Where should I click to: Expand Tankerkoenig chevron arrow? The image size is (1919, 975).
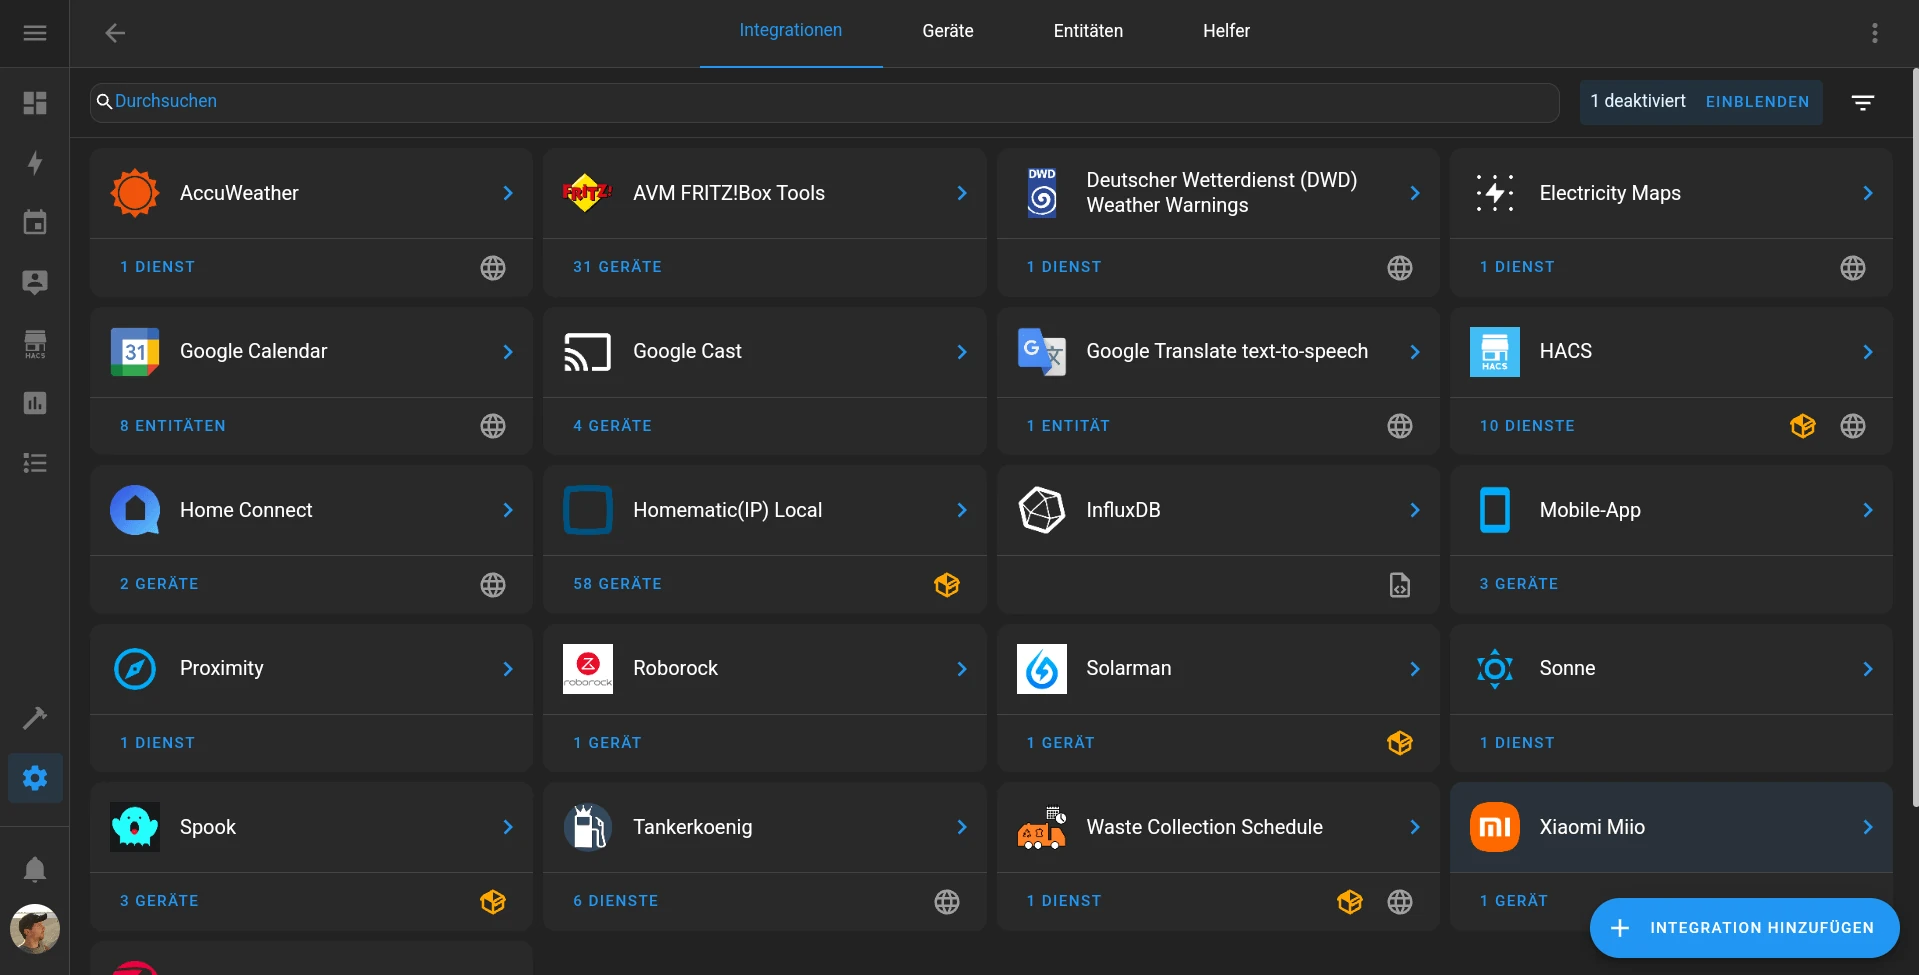[x=962, y=827]
